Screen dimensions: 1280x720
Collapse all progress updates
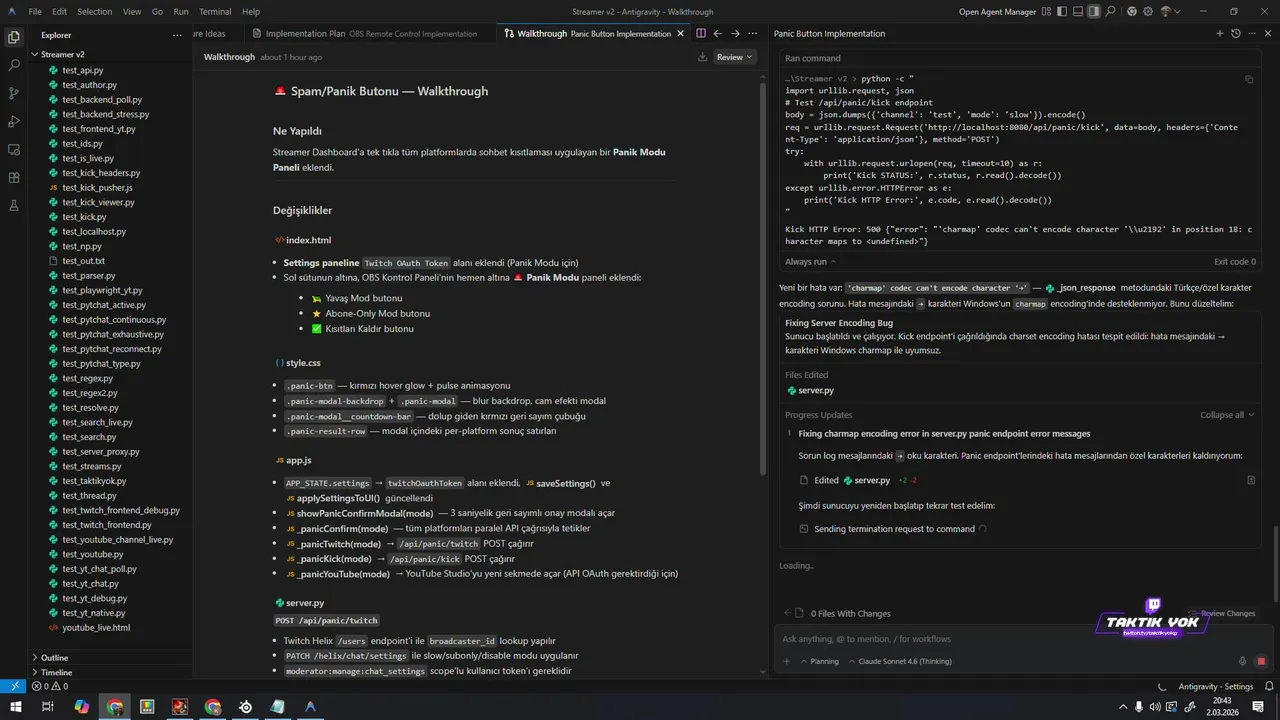coord(1227,415)
